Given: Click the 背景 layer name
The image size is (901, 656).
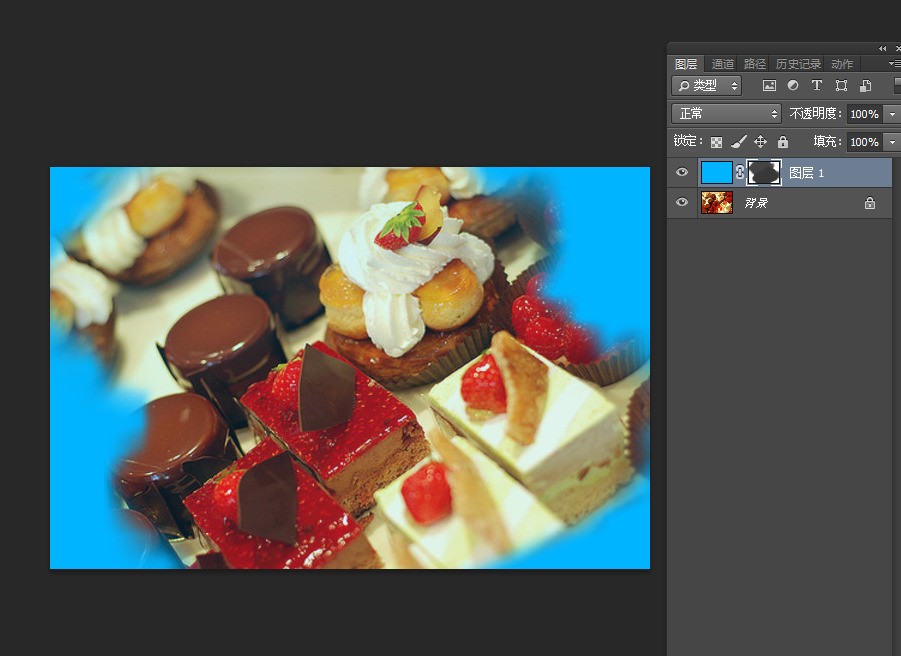Looking at the screenshot, I should pyautogui.click(x=756, y=203).
